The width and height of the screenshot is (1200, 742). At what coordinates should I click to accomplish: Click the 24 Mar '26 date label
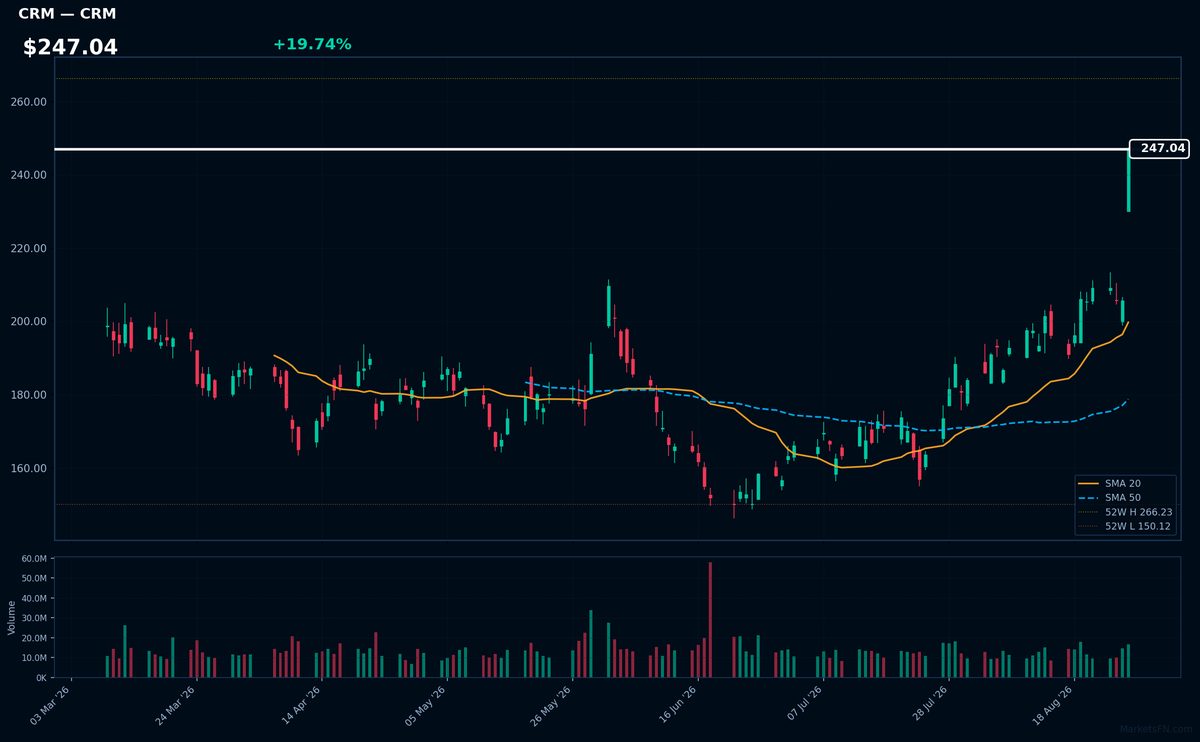coord(176,704)
